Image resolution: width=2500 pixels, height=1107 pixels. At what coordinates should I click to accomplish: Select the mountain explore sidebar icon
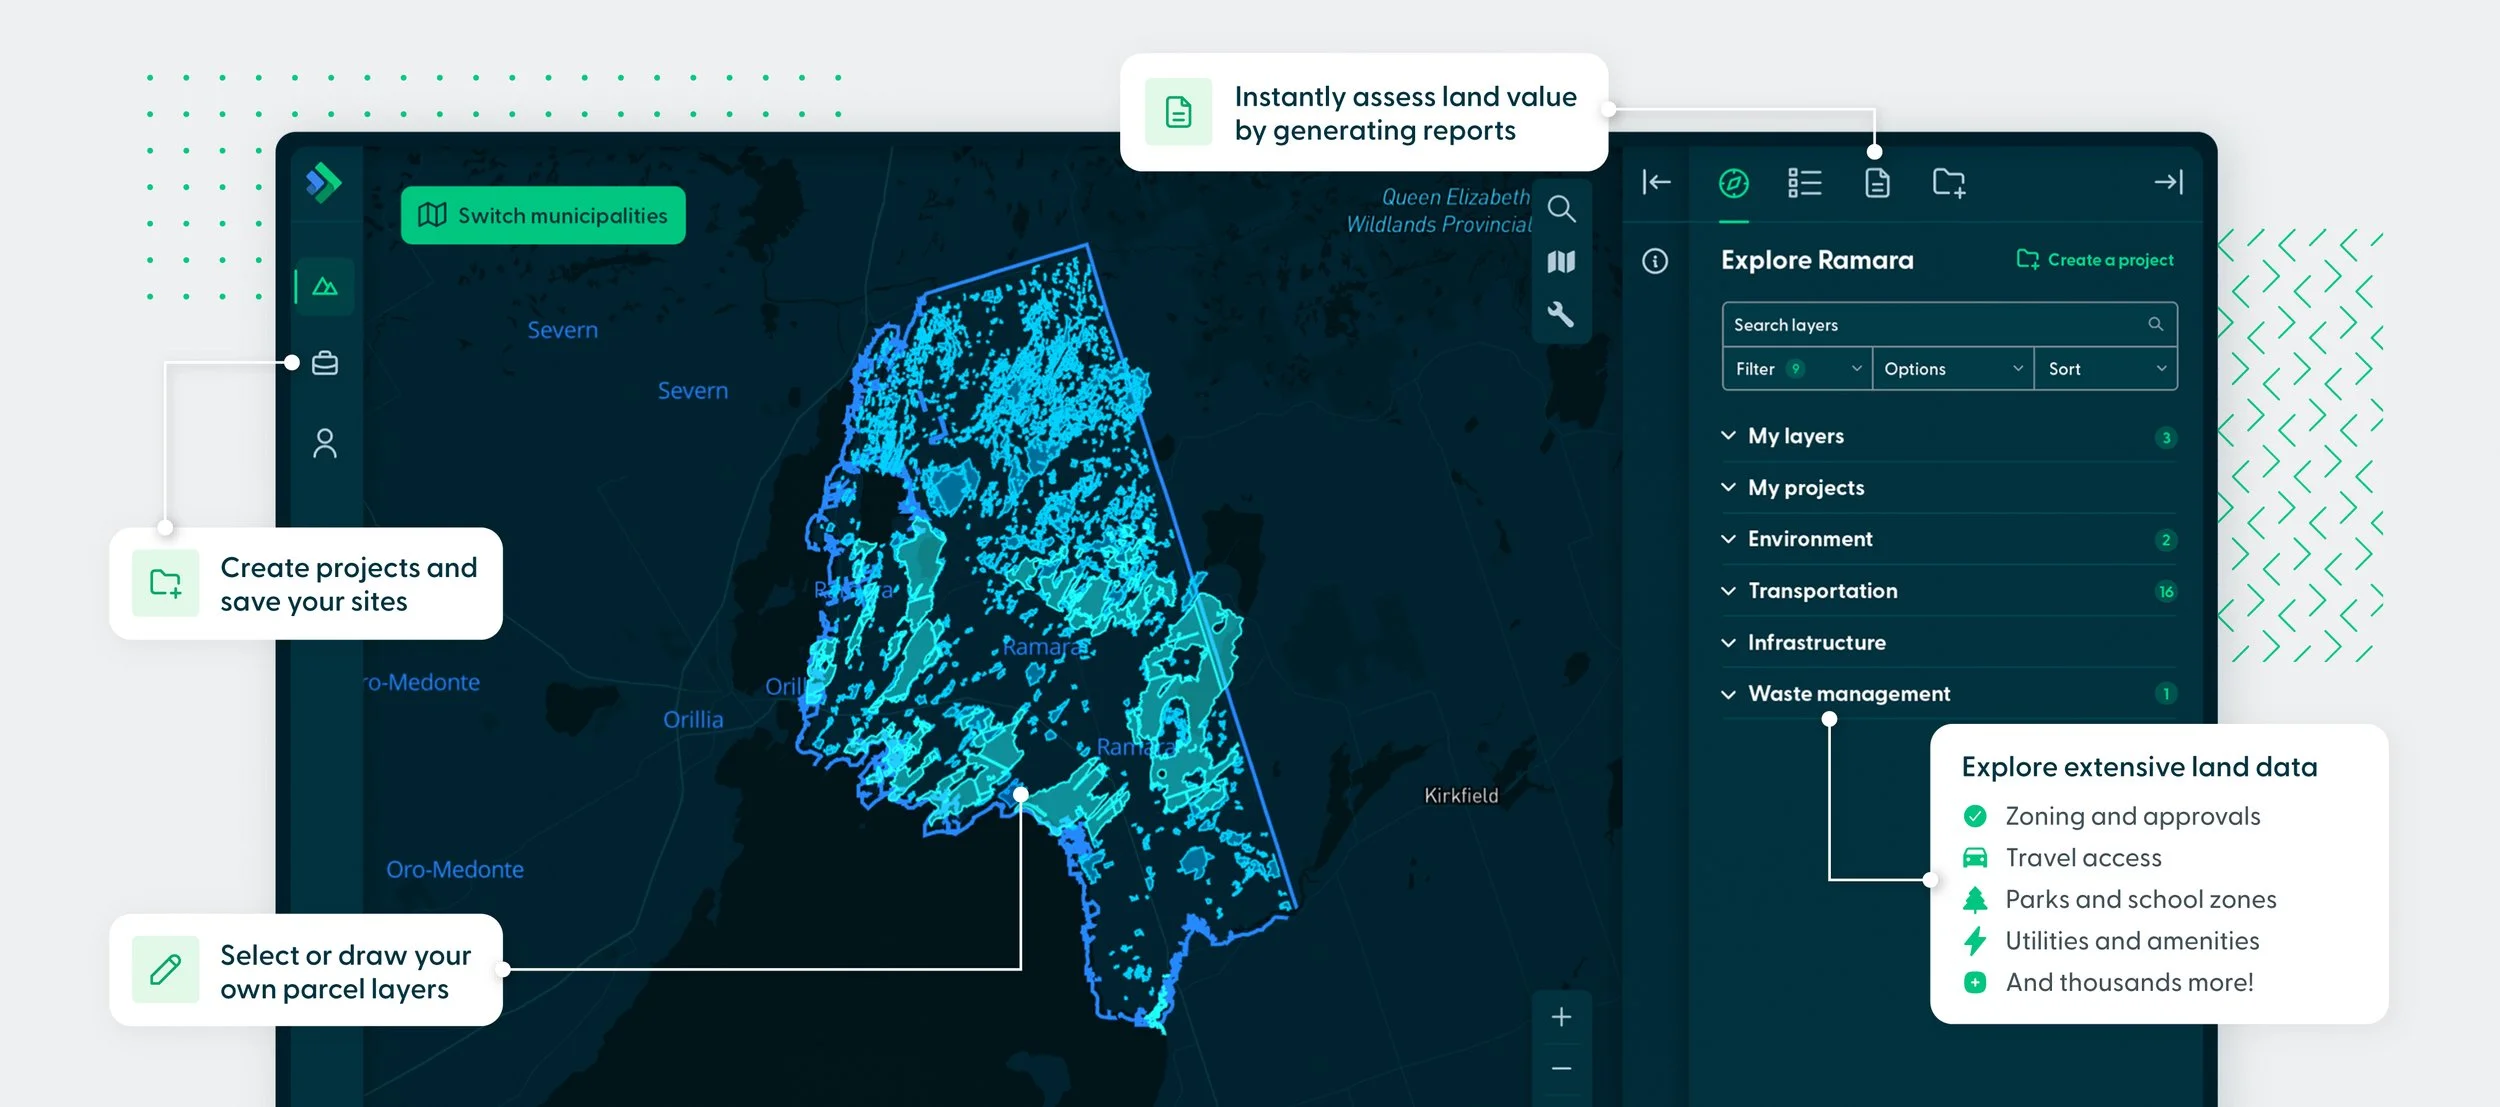pyautogui.click(x=325, y=287)
